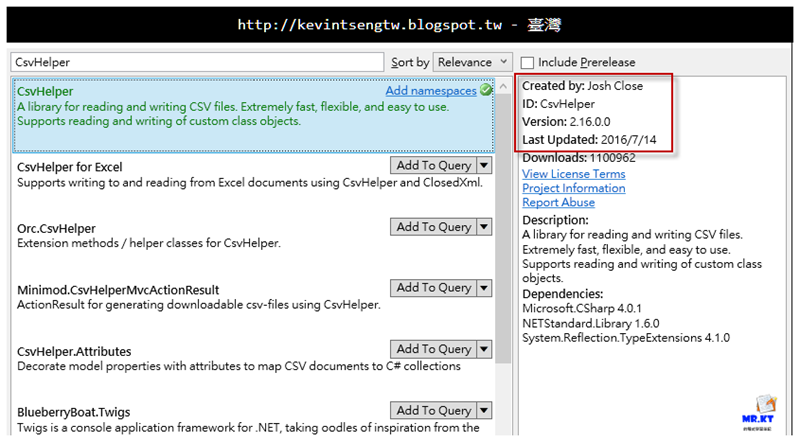Add CsvHelper for Excel to query
Viewport: 800px width, 442px height.
pyautogui.click(x=434, y=165)
